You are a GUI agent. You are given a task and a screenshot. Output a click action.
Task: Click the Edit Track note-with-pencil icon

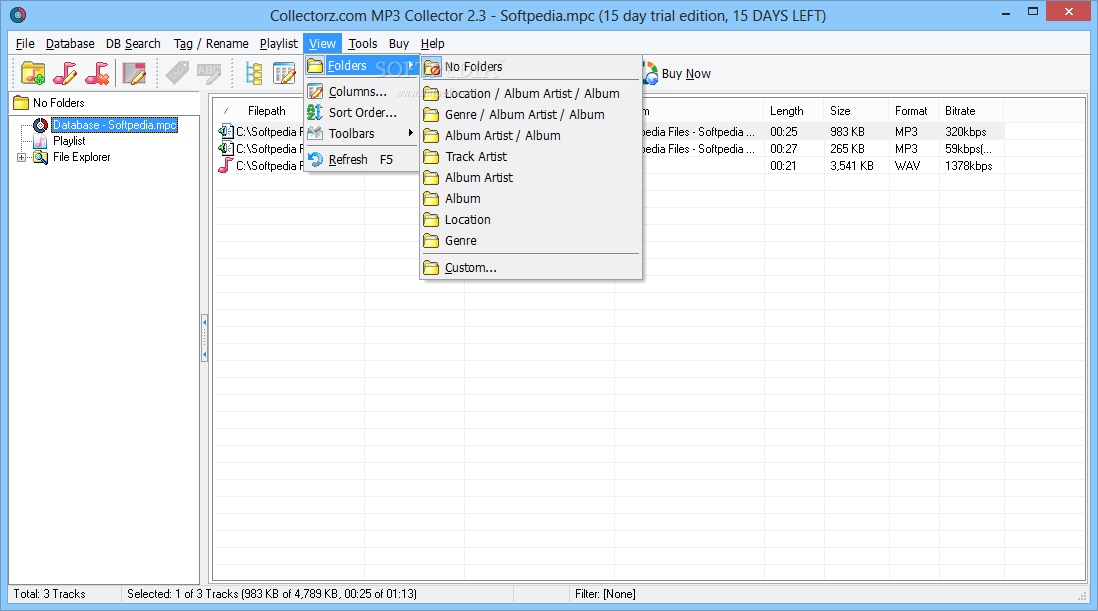coord(65,73)
